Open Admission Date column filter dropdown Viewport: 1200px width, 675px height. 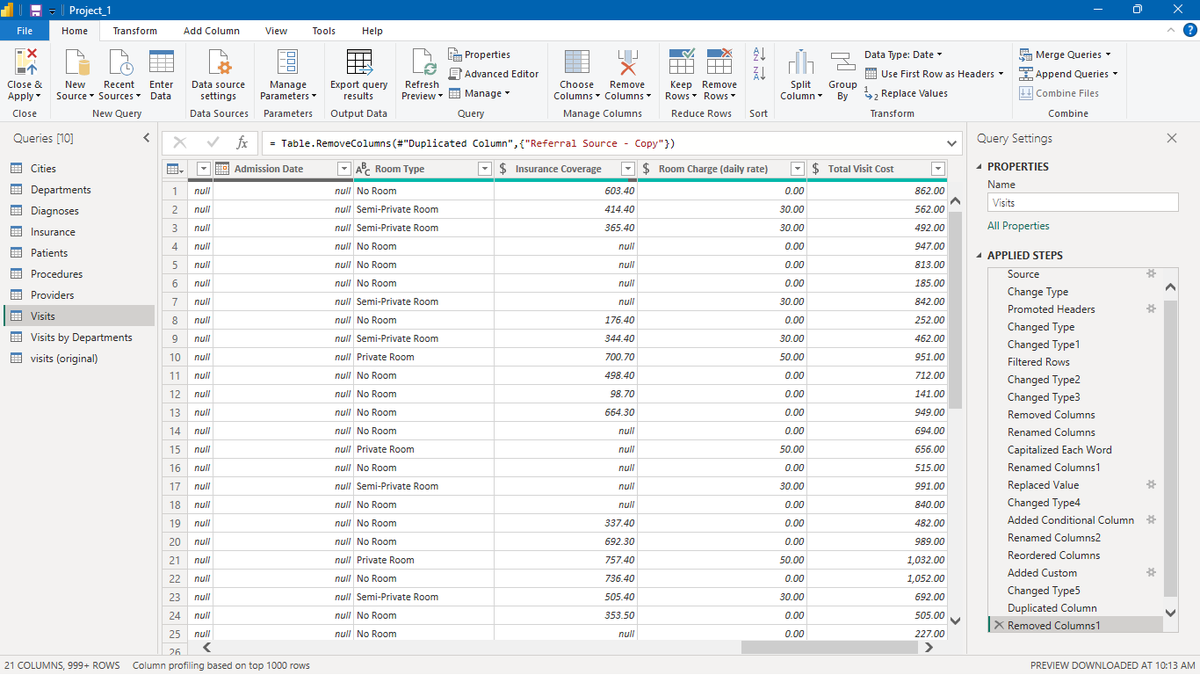pos(344,169)
